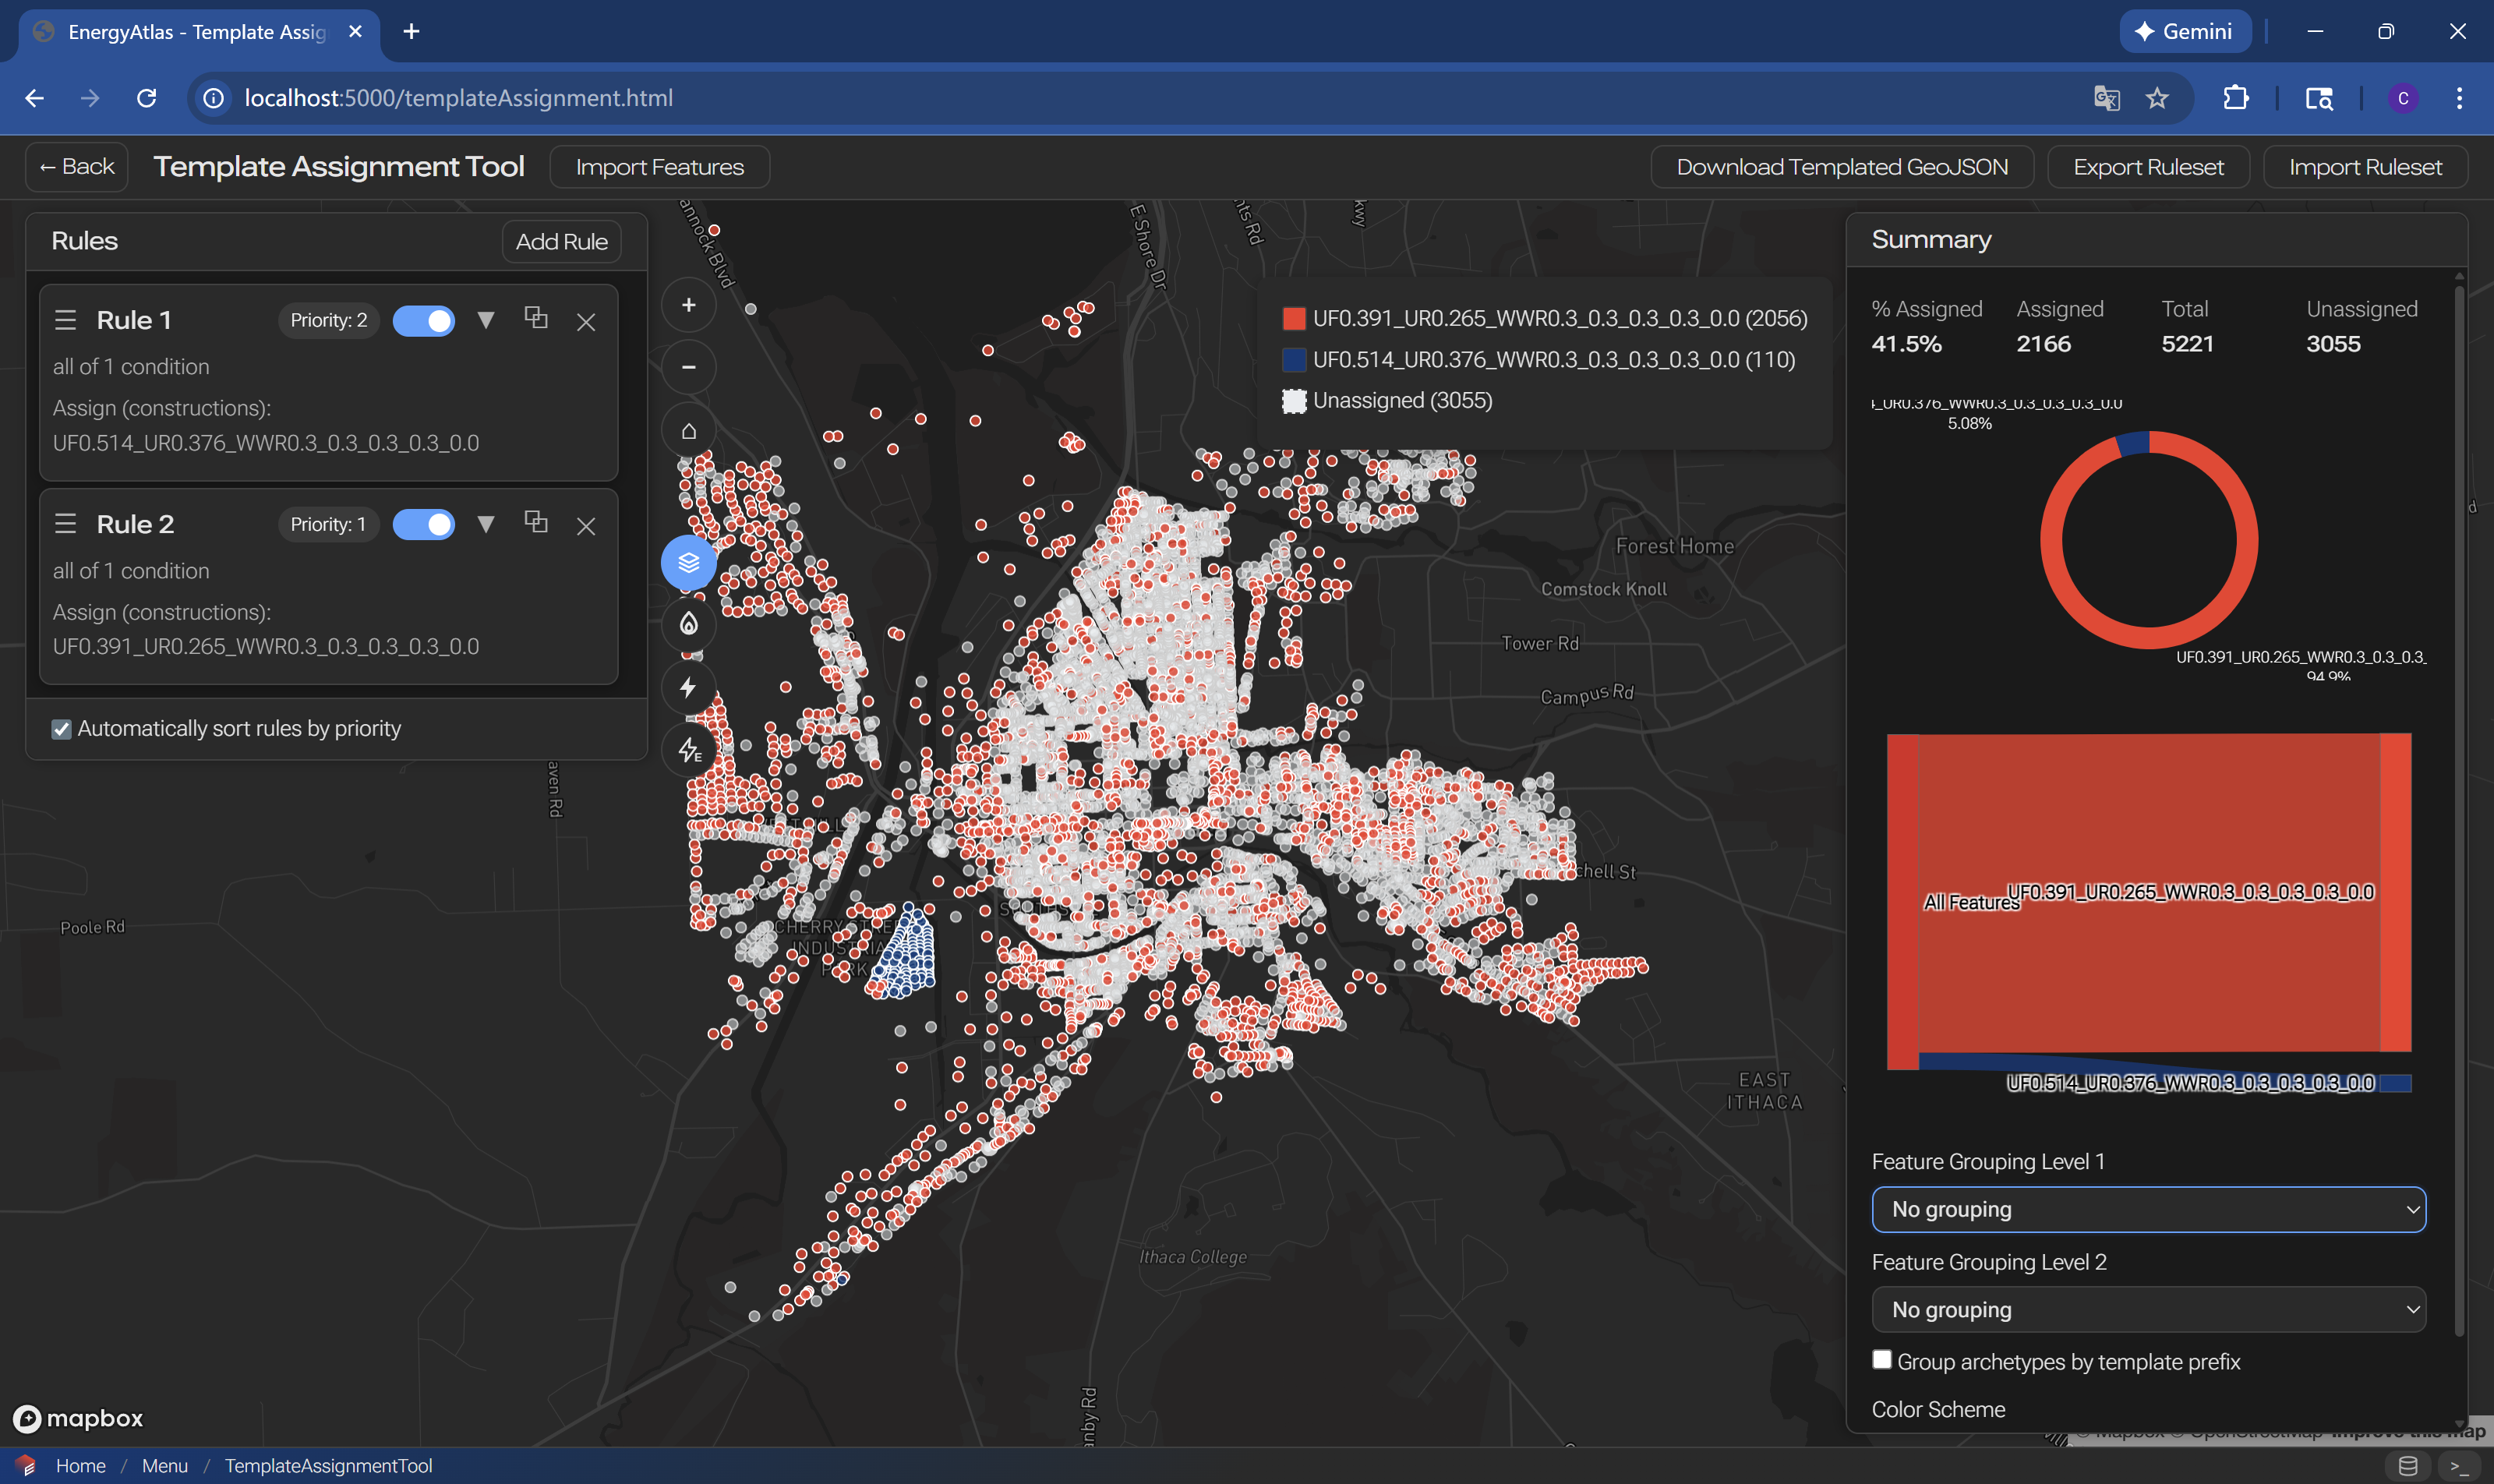Reset map view with home icon

[688, 431]
